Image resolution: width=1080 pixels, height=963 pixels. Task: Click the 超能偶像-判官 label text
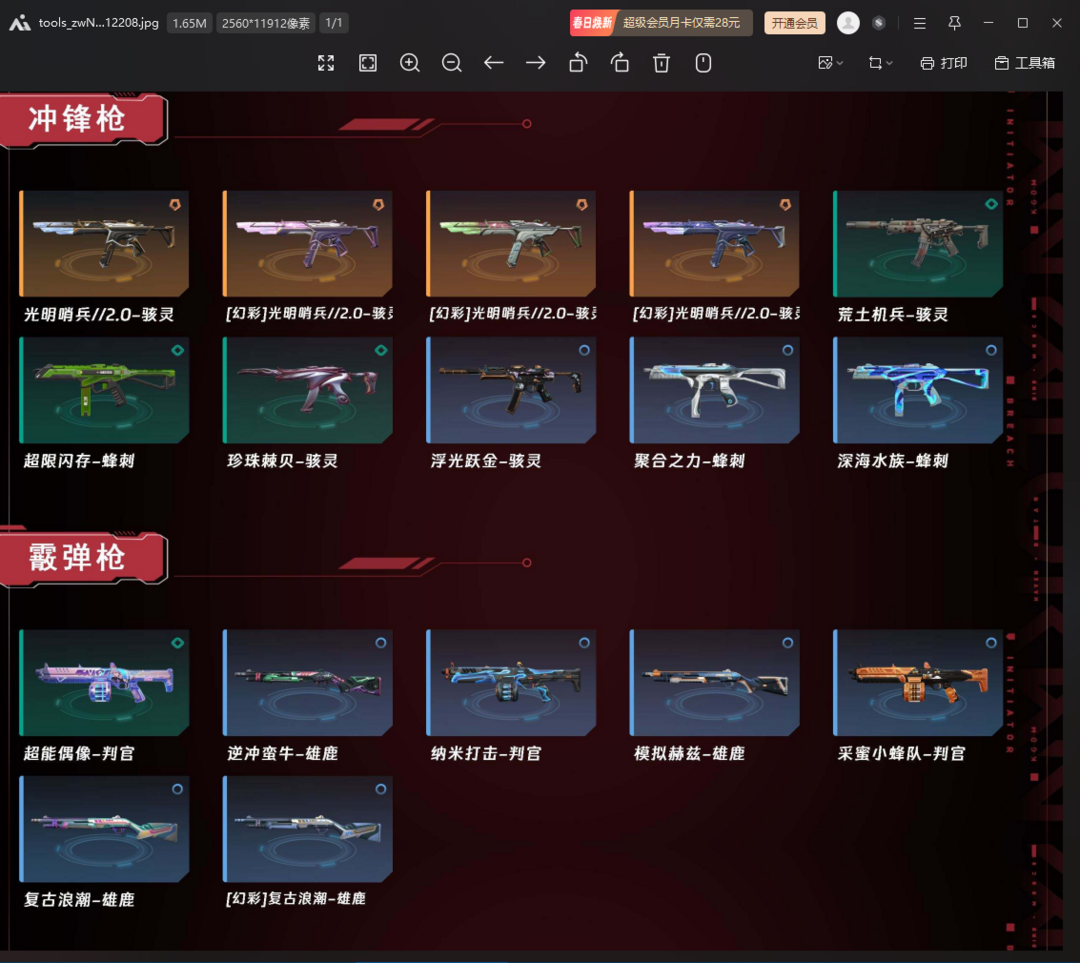coord(79,754)
